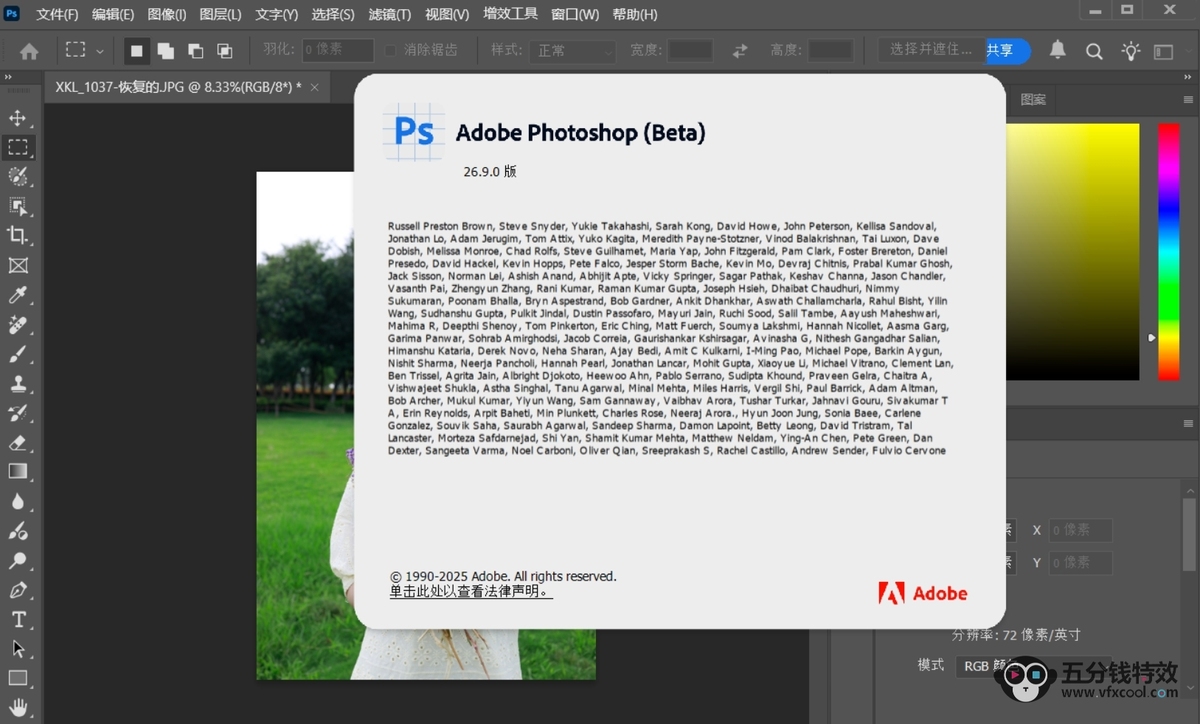Select the Spot Healing Brush tool
The height and width of the screenshot is (724, 1200).
click(18, 325)
